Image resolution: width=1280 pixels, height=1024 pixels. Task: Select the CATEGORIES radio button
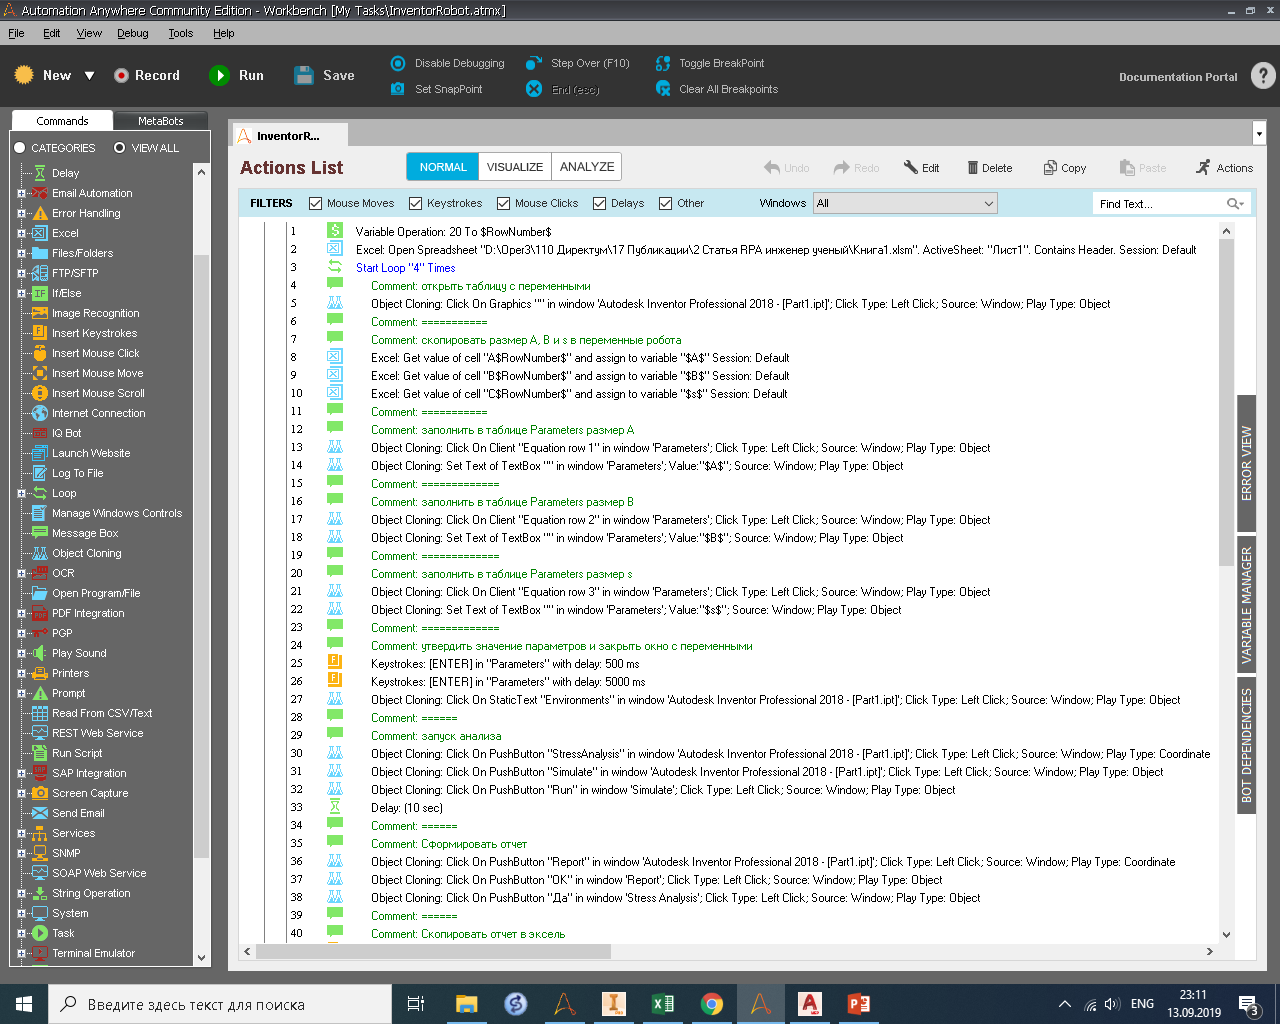(x=19, y=148)
